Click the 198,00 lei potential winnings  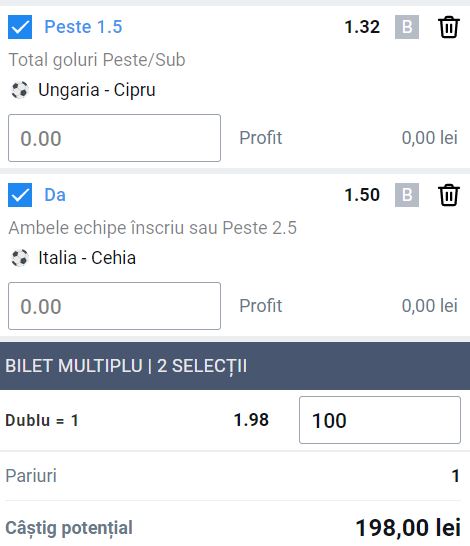point(408,528)
